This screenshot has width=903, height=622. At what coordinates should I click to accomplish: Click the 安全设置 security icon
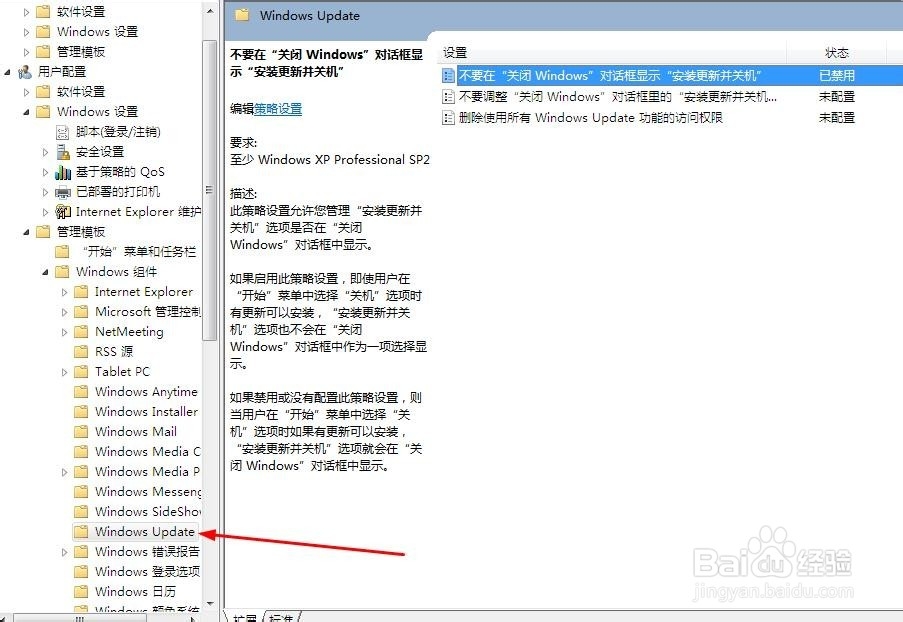[x=63, y=152]
